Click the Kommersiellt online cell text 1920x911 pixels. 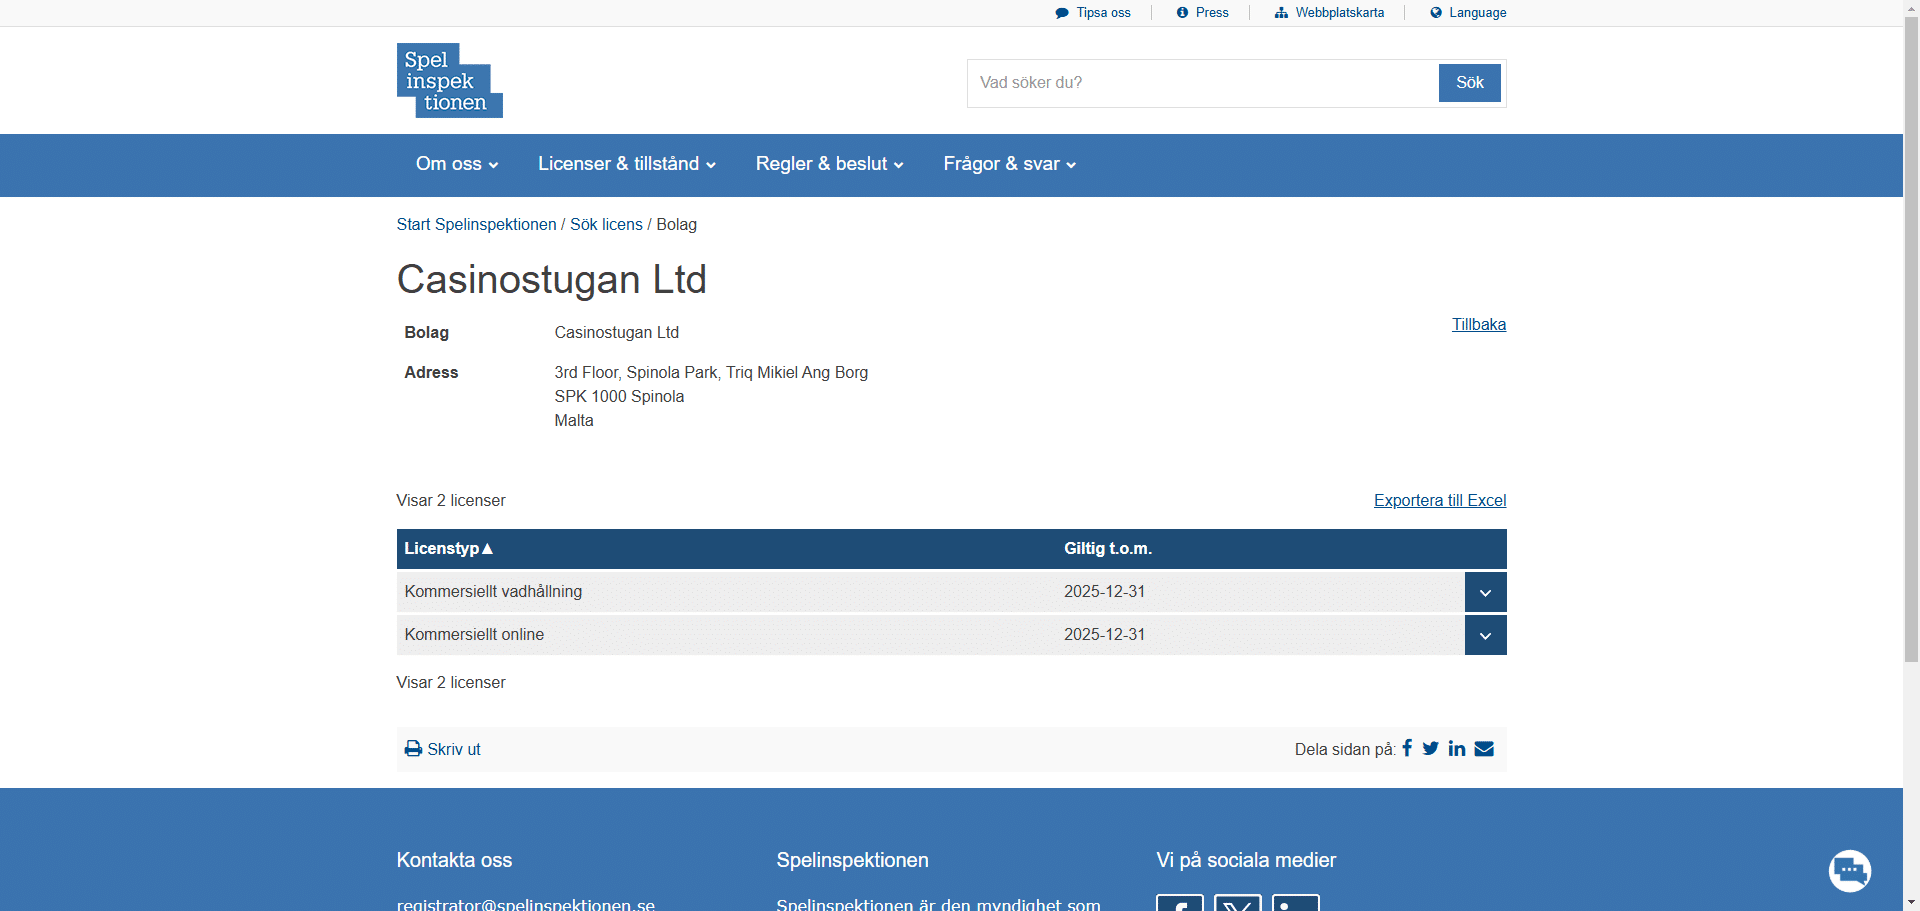click(474, 635)
